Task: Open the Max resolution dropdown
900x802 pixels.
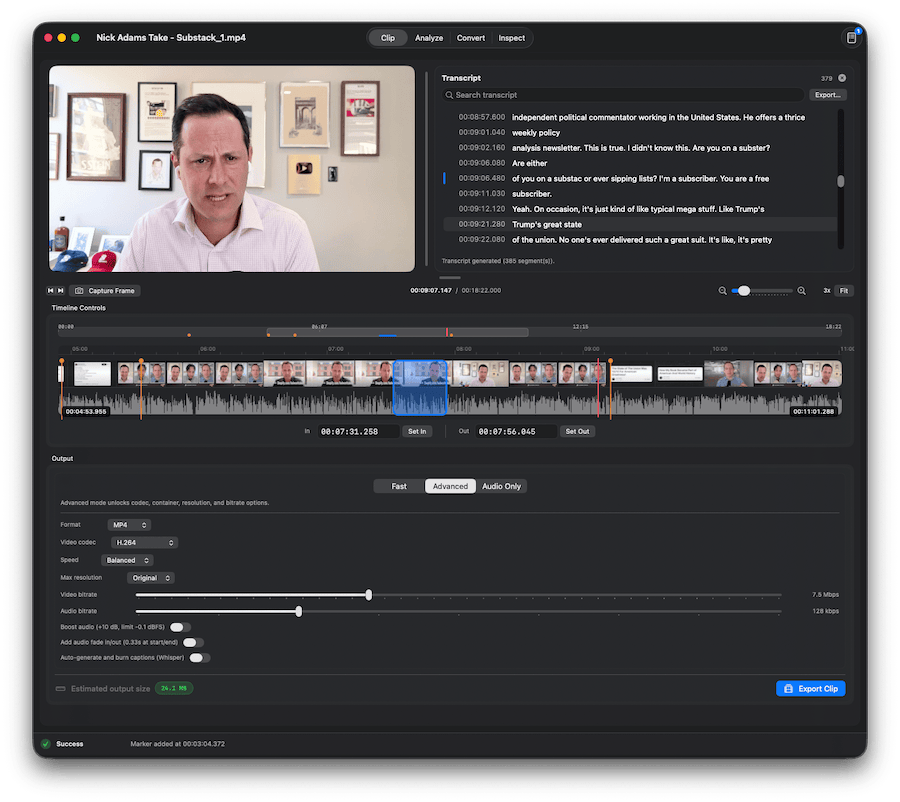Action: click(x=151, y=577)
